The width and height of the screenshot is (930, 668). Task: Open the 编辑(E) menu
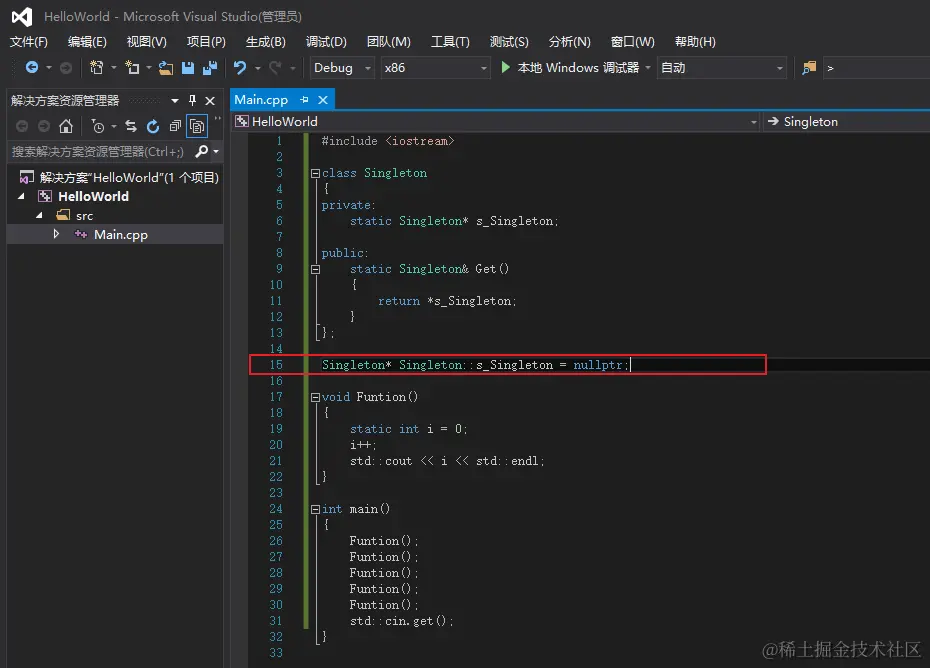[87, 42]
